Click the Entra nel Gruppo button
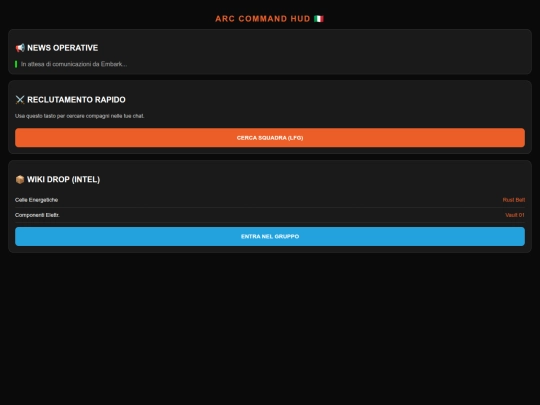The width and height of the screenshot is (540, 405). pos(270,237)
